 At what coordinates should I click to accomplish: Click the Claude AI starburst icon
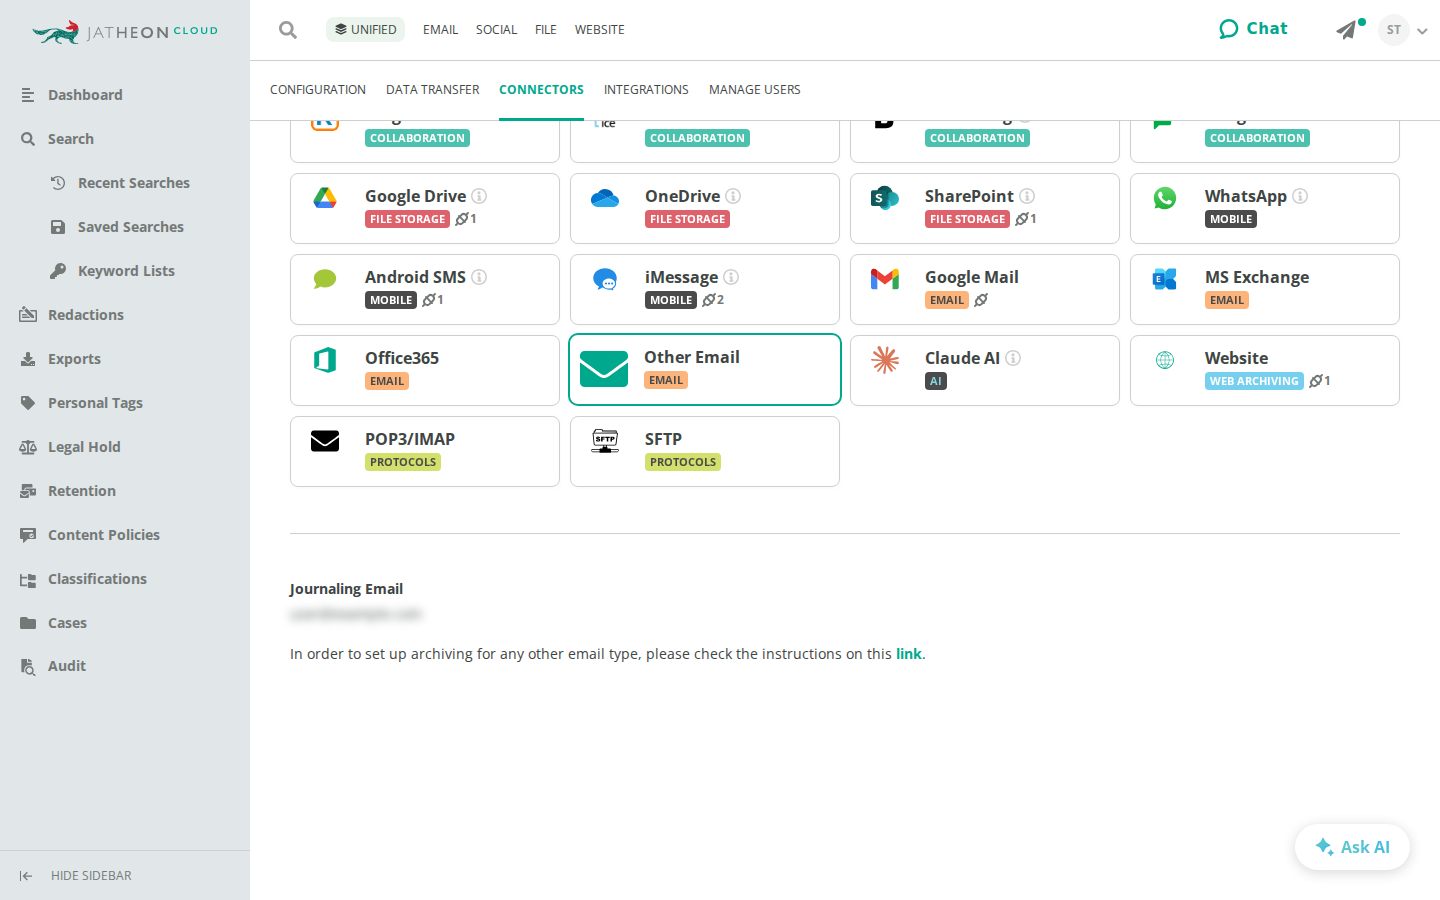[885, 360]
